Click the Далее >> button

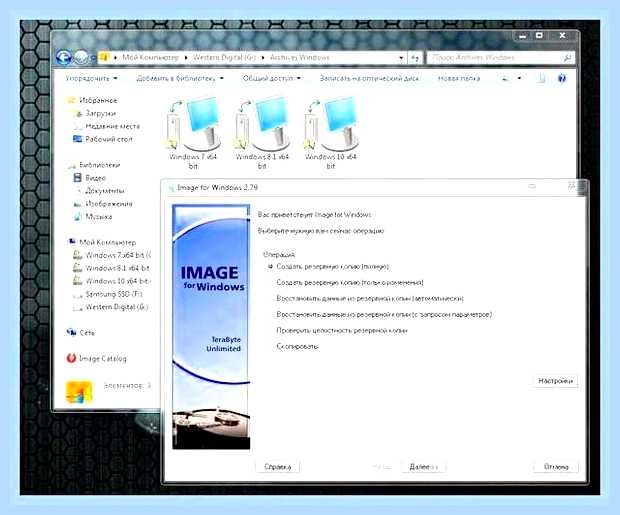coord(423,467)
